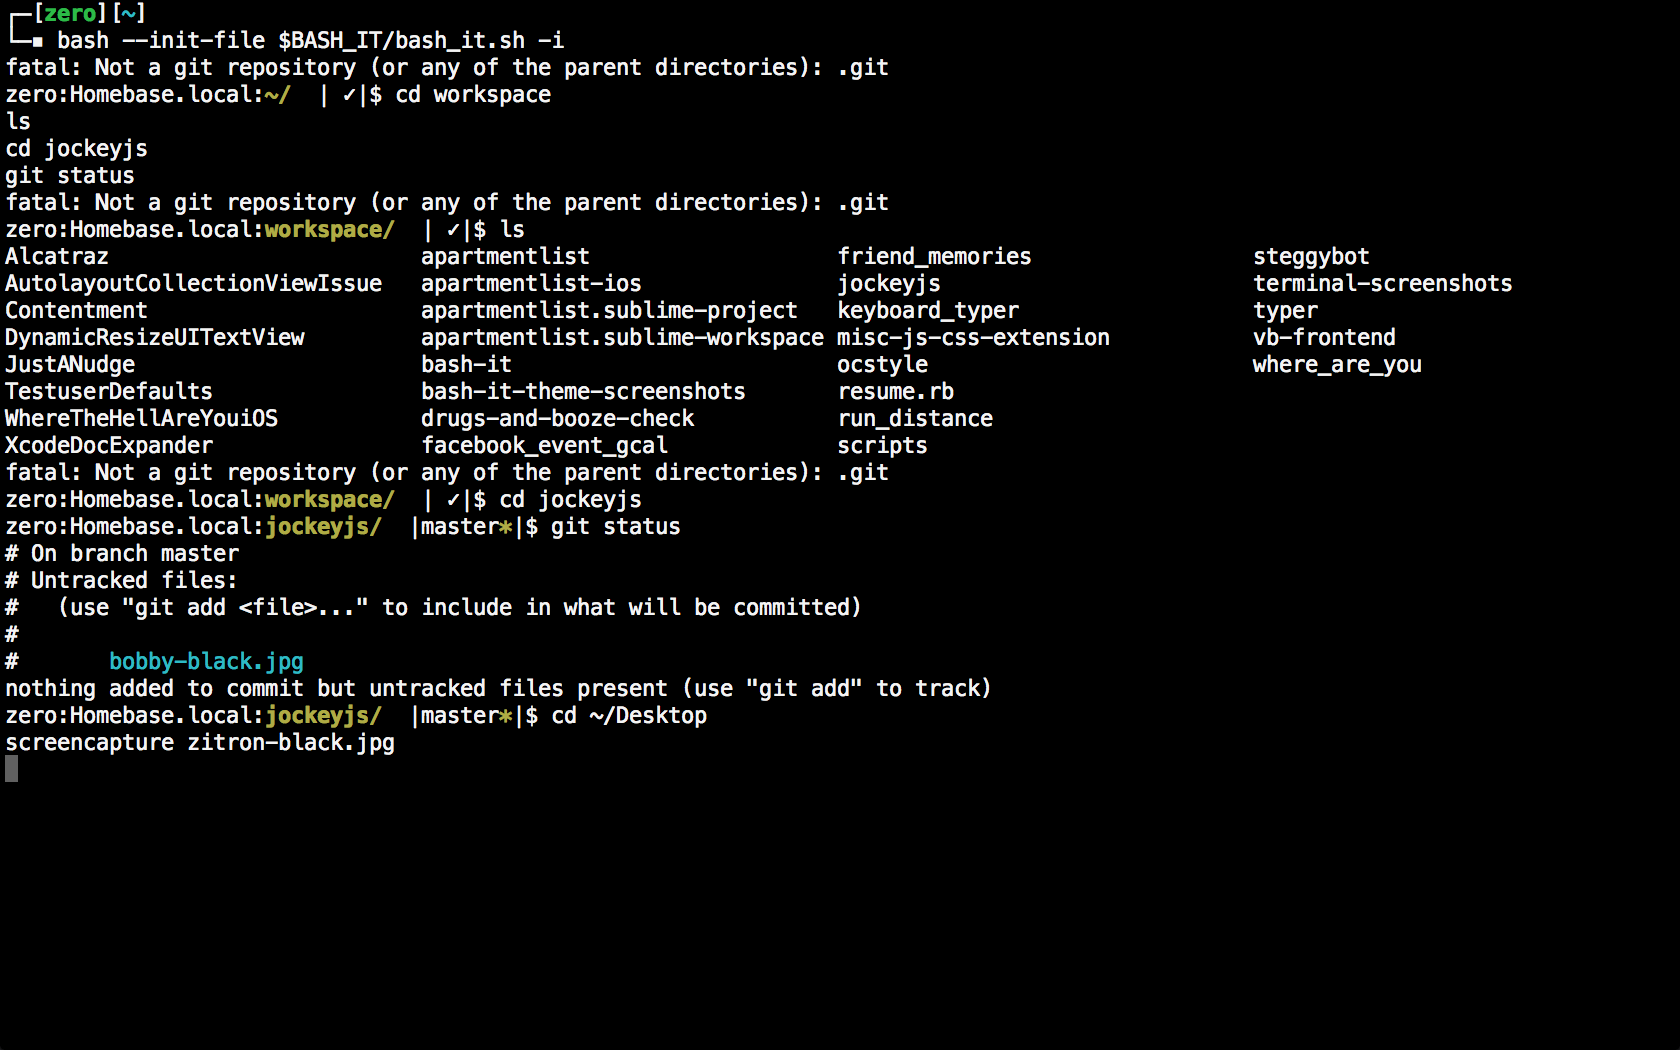1680x1050 pixels.
Task: Click the facebook_event_gcal entry
Action: (544, 446)
